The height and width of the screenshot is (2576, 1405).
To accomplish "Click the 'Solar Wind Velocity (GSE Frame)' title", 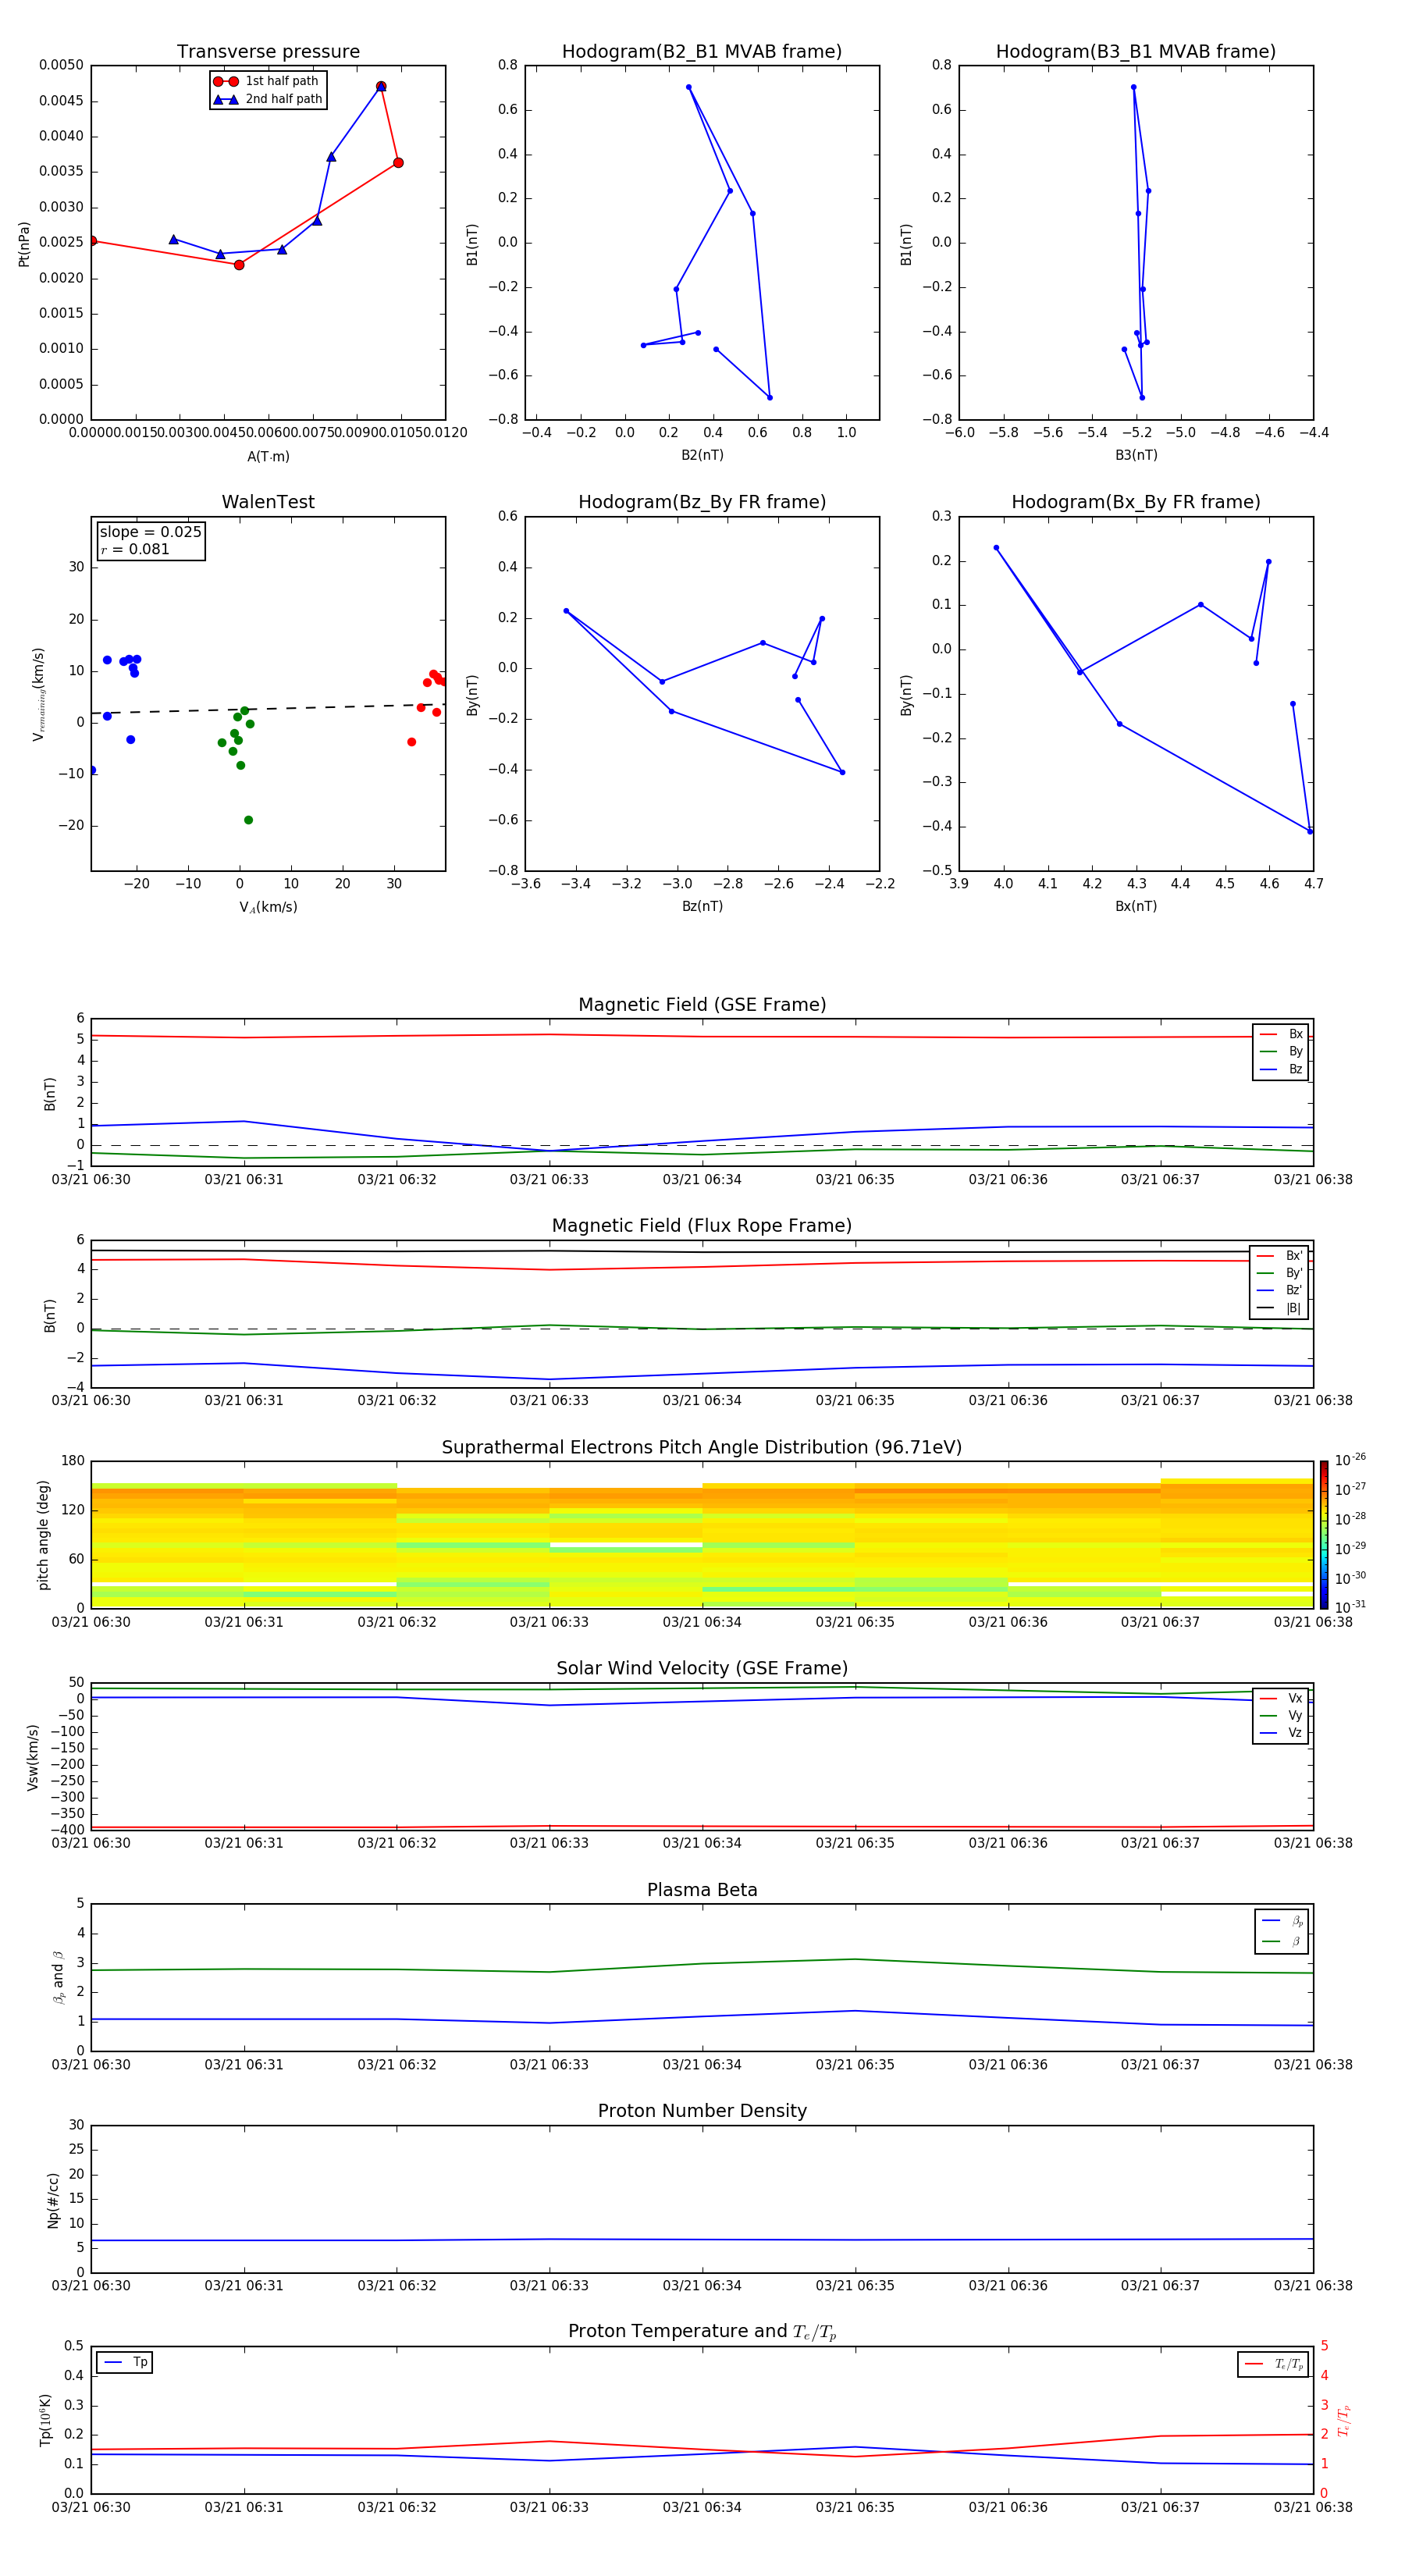I will pyautogui.click(x=702, y=1668).
